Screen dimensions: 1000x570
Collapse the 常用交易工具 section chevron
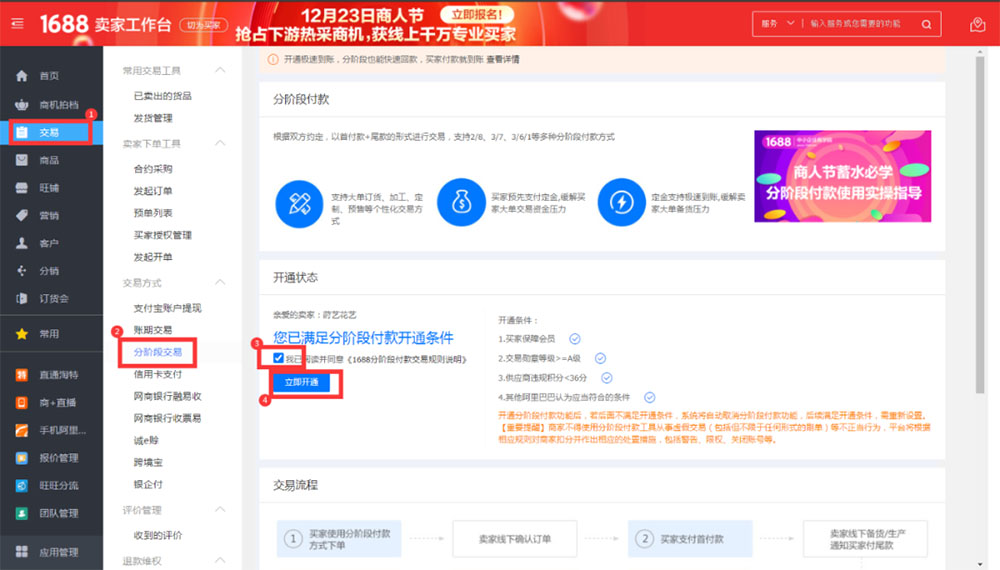coord(220,70)
